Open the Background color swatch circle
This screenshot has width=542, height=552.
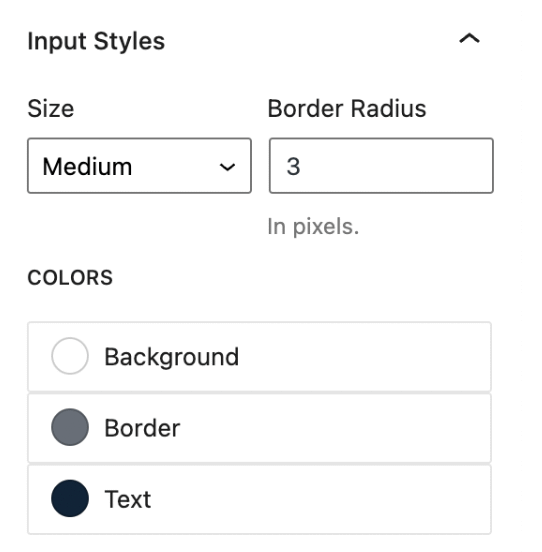pos(70,356)
